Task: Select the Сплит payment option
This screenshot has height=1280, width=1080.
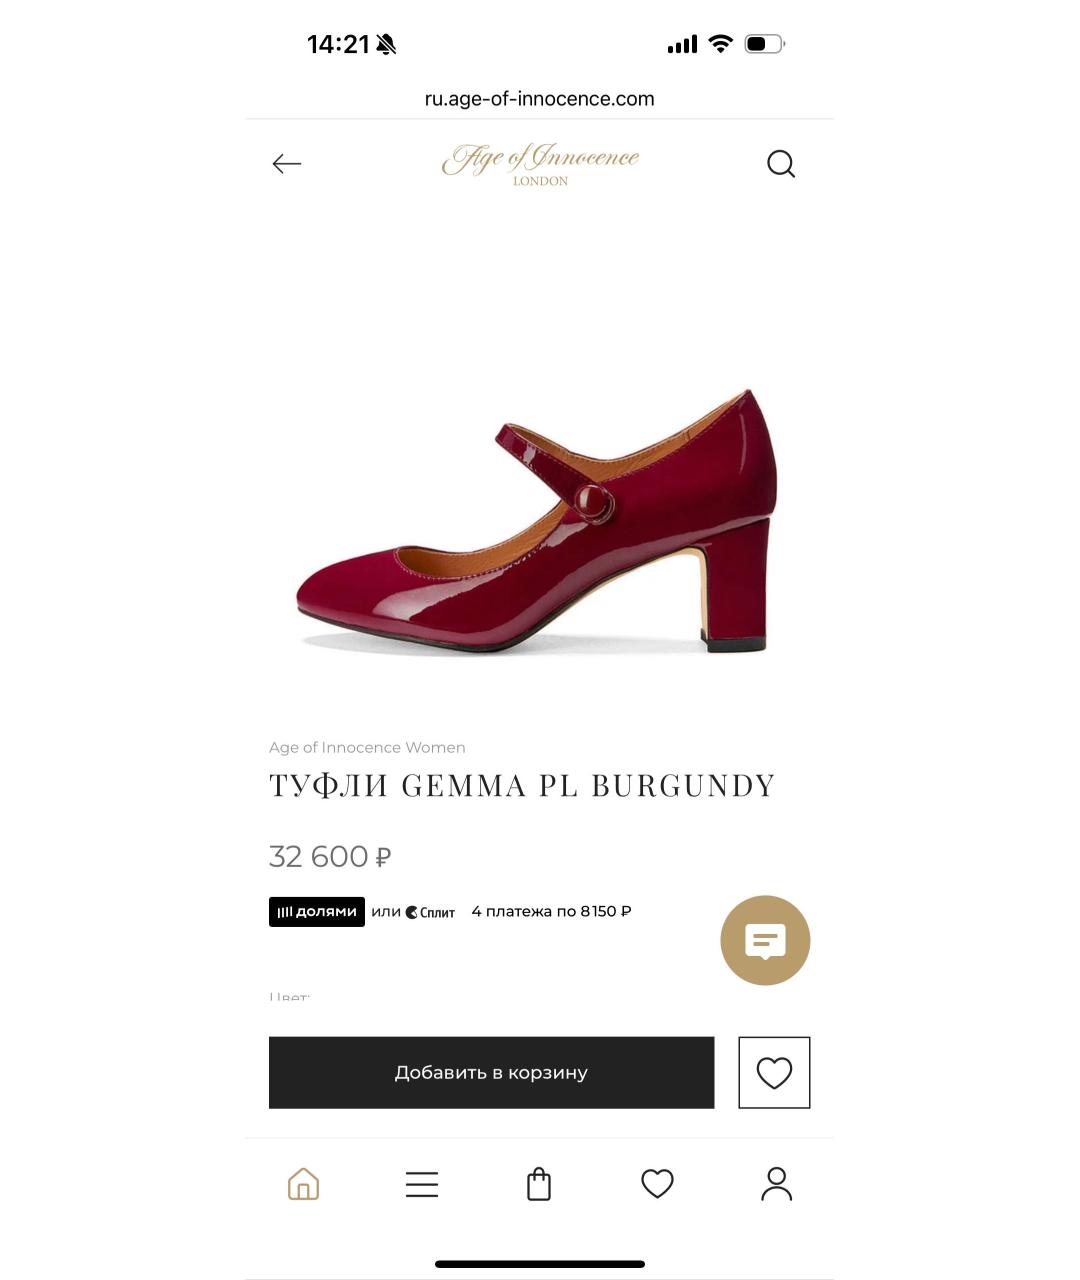Action: click(x=430, y=912)
